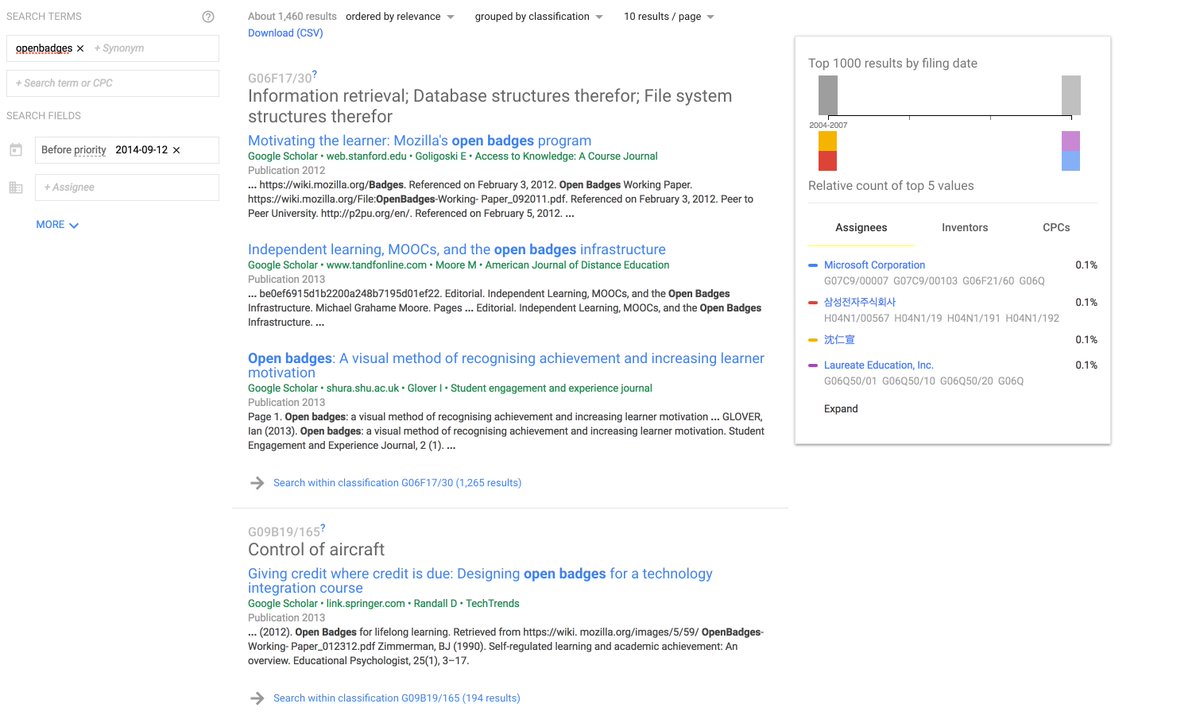Open the 'grouped by classification' dropdown
This screenshot has width=1200, height=723.
pyautogui.click(x=539, y=17)
